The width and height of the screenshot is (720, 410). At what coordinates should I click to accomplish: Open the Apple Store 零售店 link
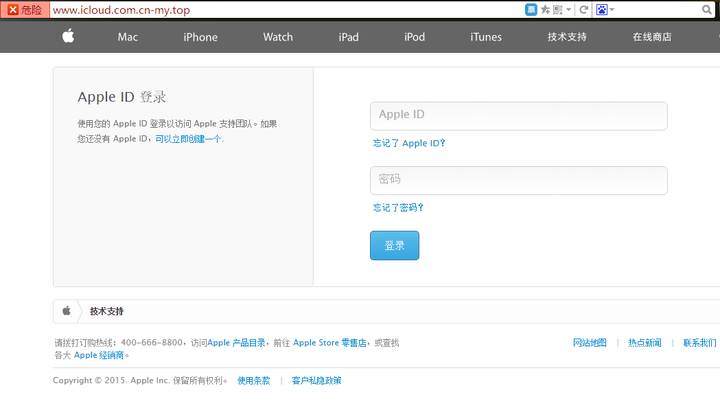coord(330,343)
